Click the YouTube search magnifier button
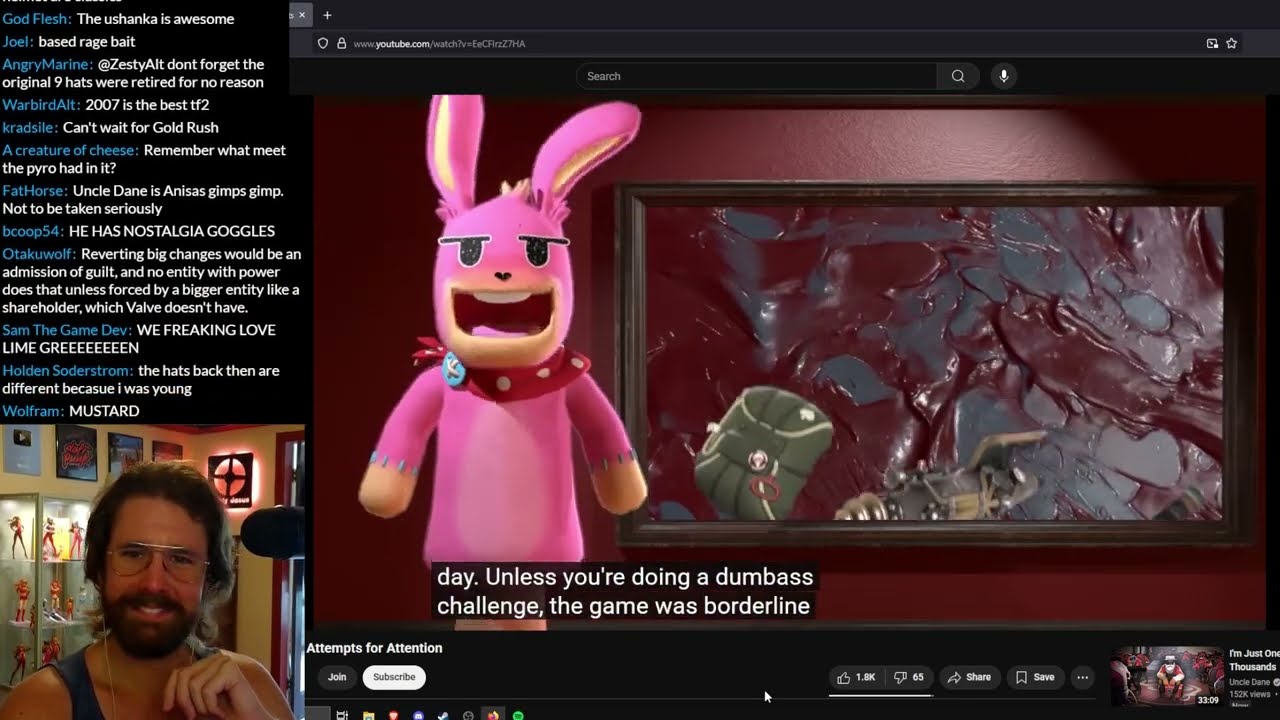Screen dimensions: 1280x720 [958, 76]
